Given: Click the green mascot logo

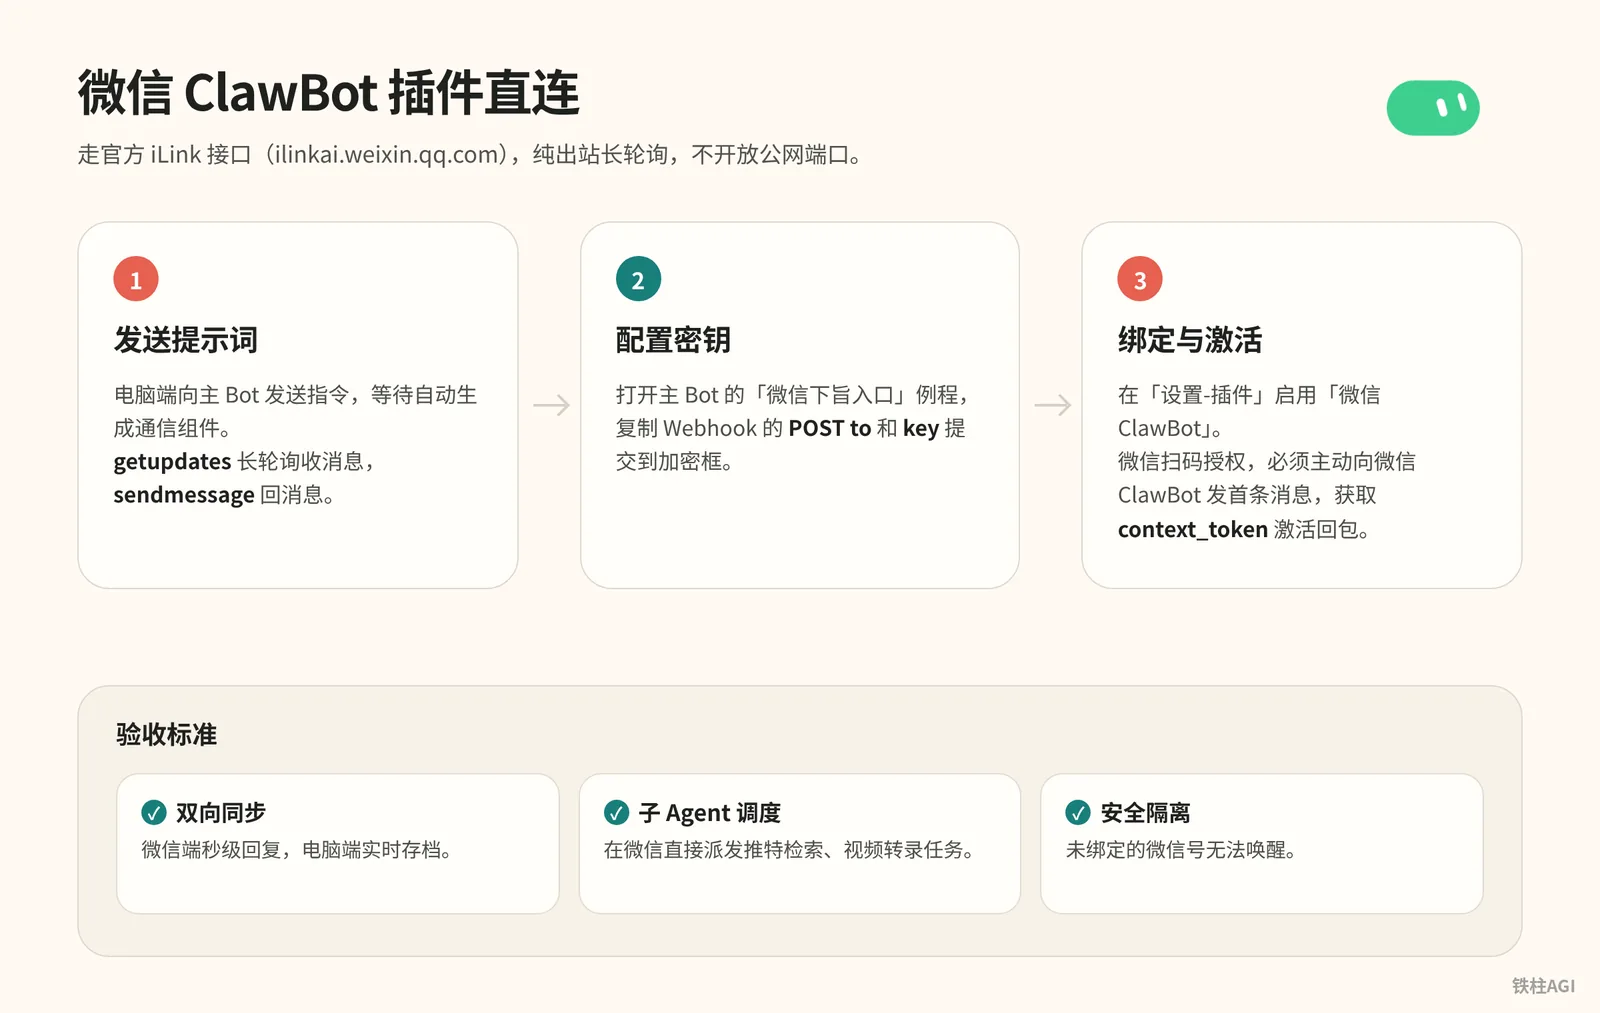Looking at the screenshot, I should click(1433, 108).
